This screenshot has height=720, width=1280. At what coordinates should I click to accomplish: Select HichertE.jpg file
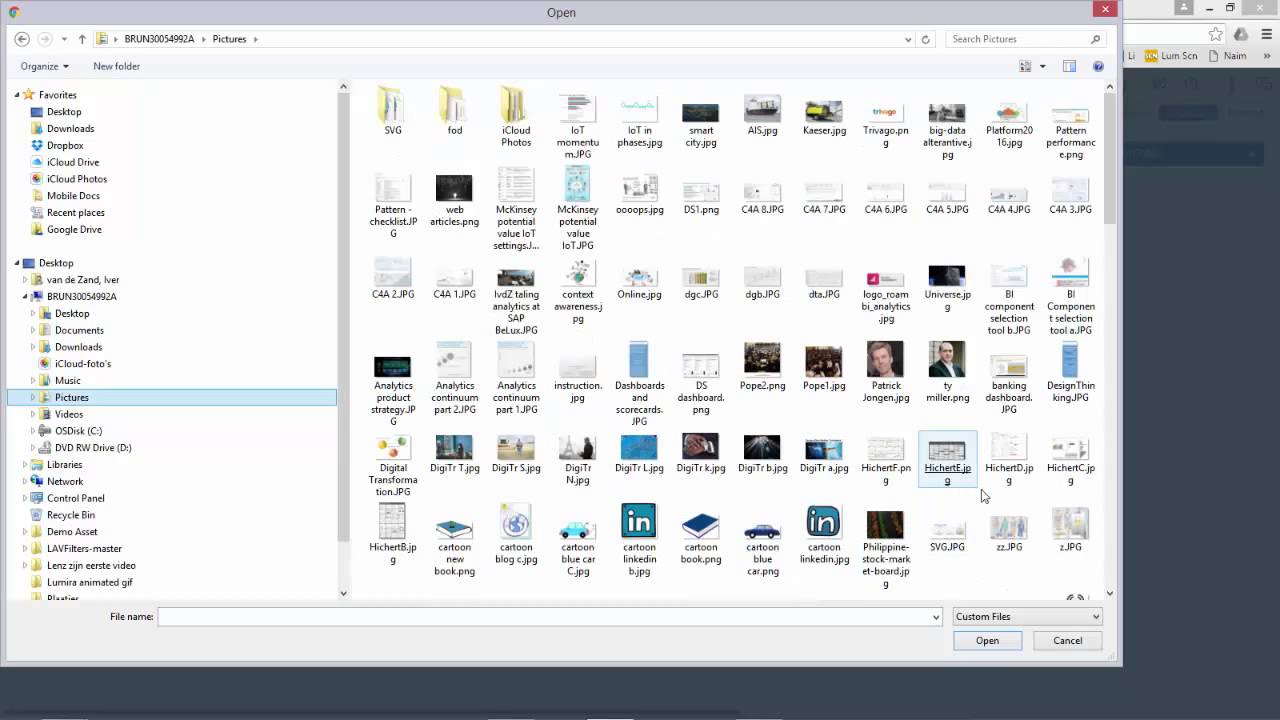[947, 461]
